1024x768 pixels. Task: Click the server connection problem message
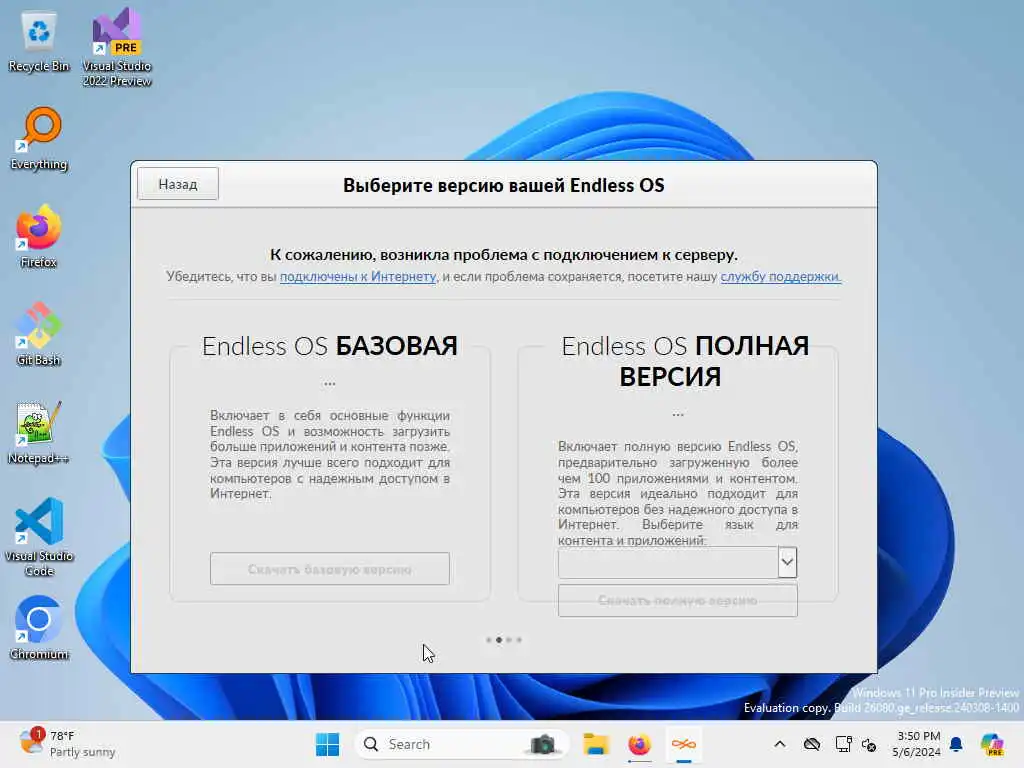pos(504,255)
